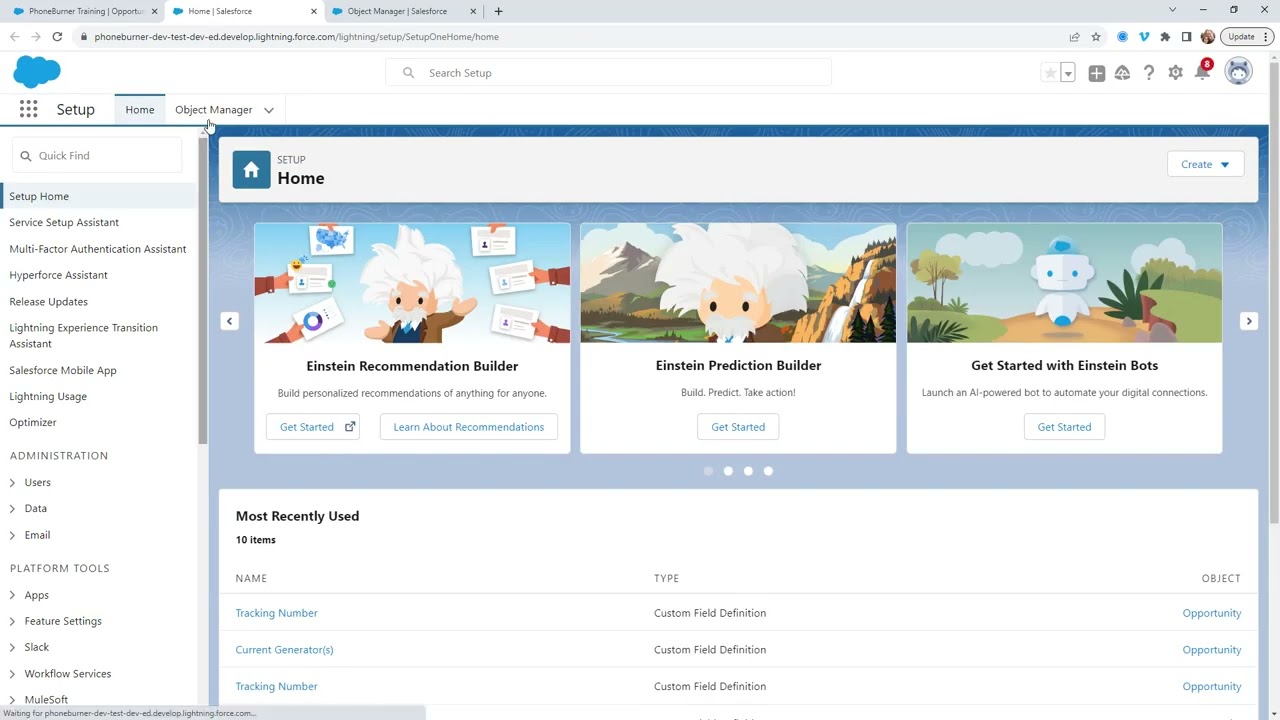Open the Object Manager tab dropdown chevron
Screen dimensions: 1280x720
(x=269, y=110)
